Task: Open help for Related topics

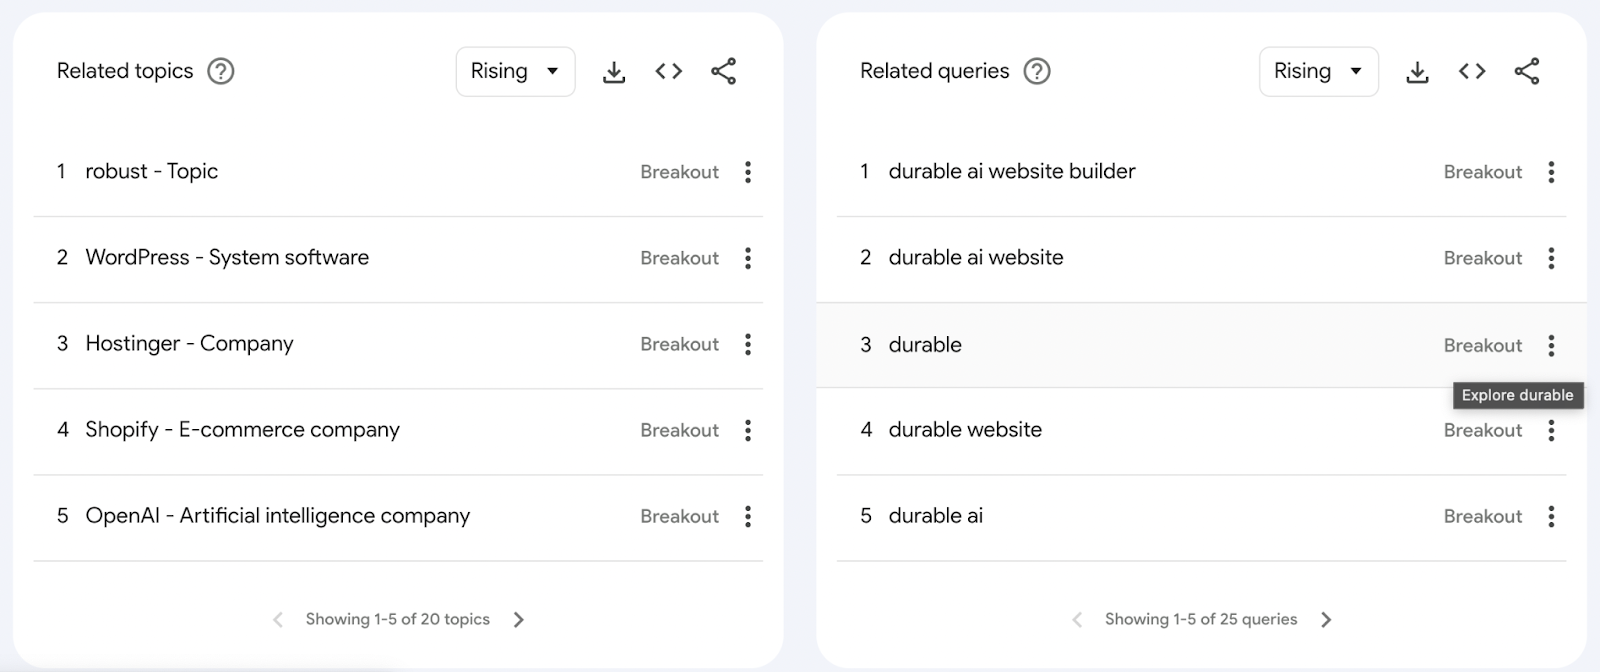Action: [x=220, y=72]
